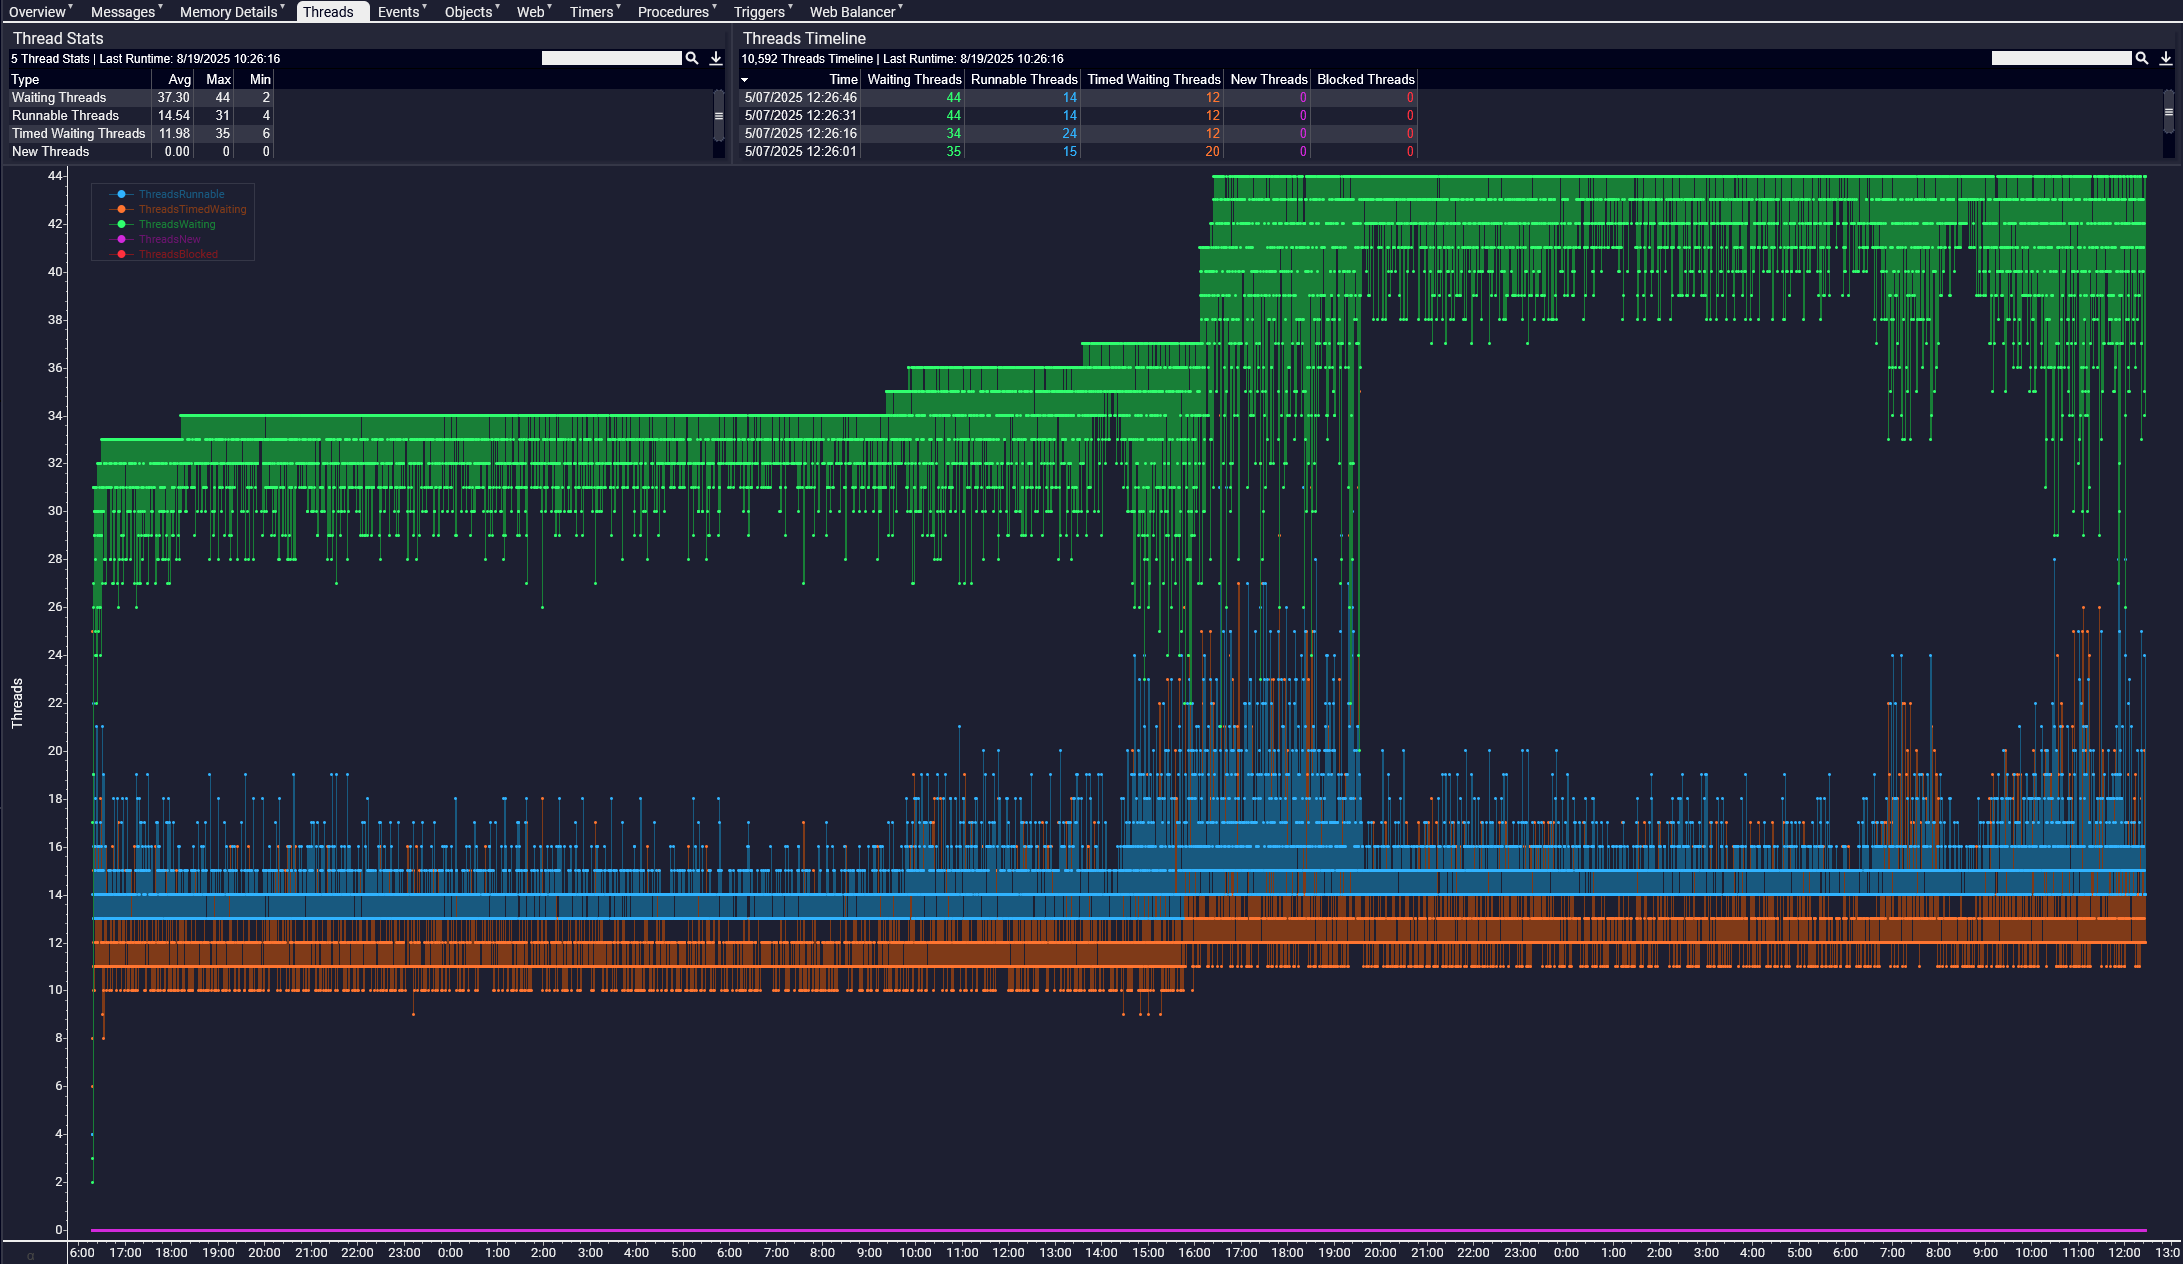Open the Memory Details tab dropdown arrow
Screen dimensions: 2183x1264
tap(283, 7)
